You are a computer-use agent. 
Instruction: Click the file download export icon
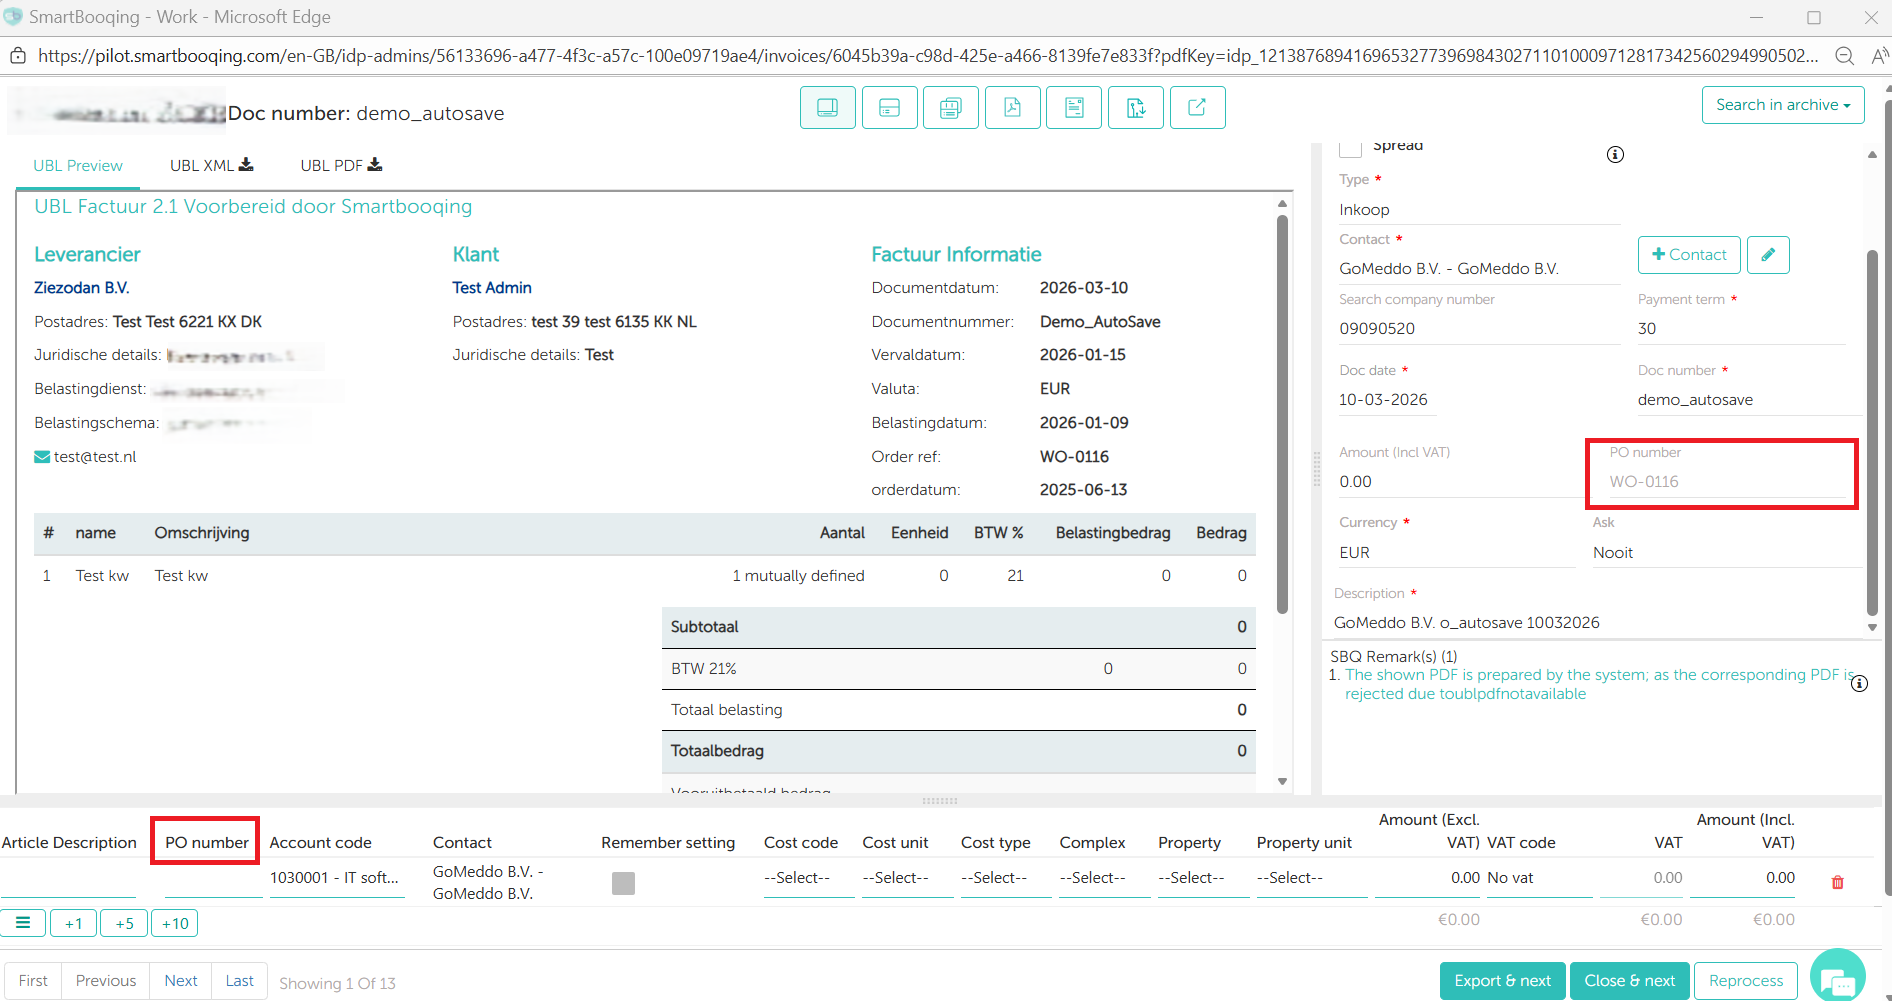click(x=1136, y=108)
